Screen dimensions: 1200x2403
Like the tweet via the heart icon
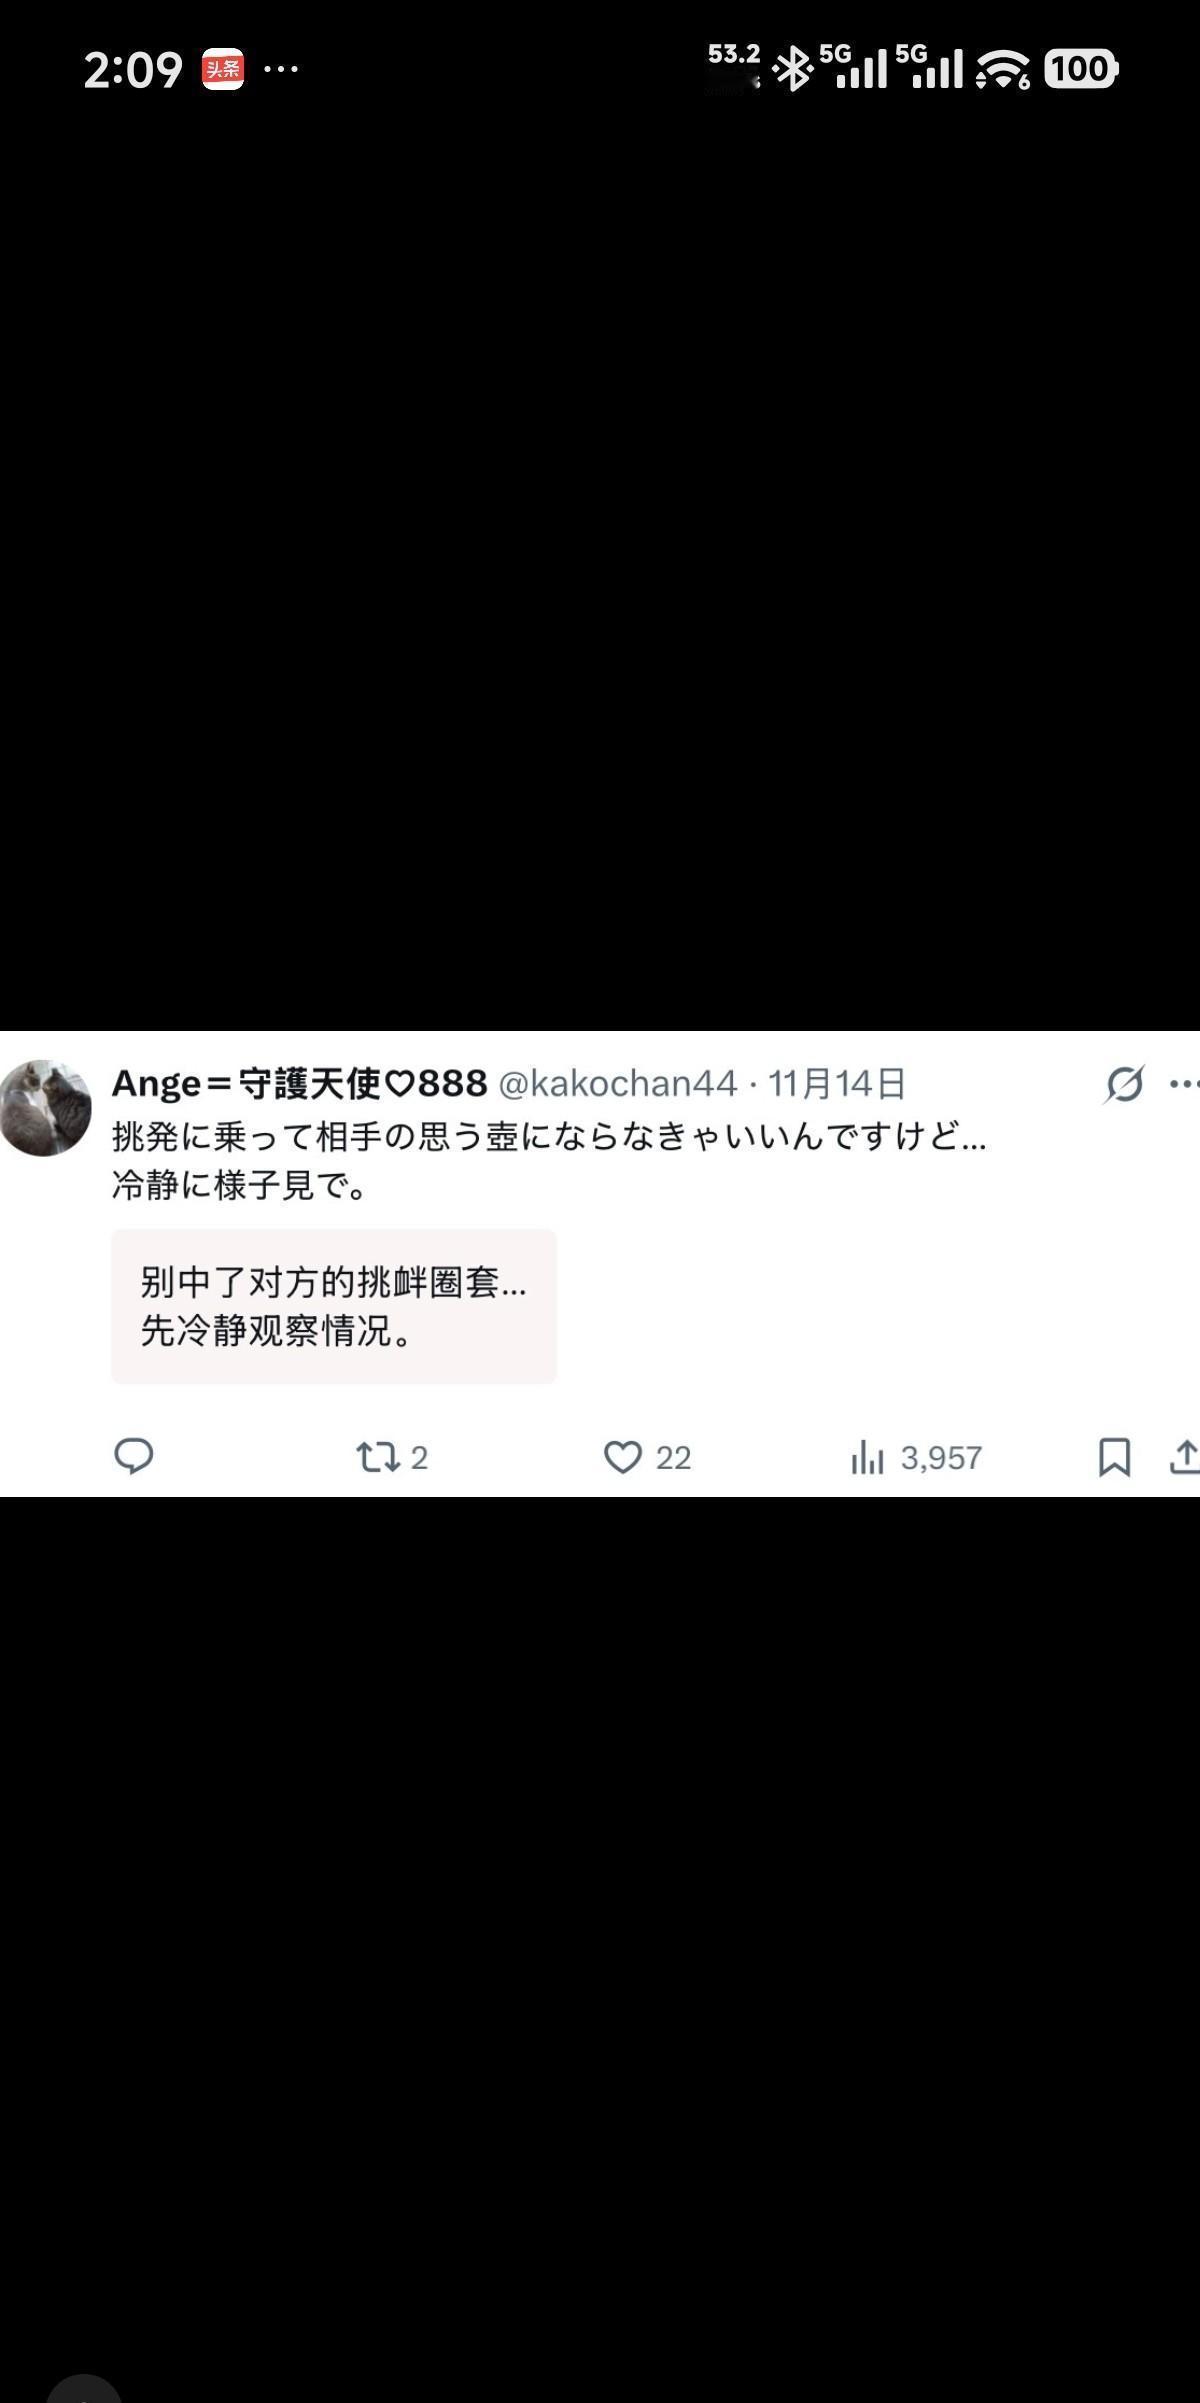622,1457
